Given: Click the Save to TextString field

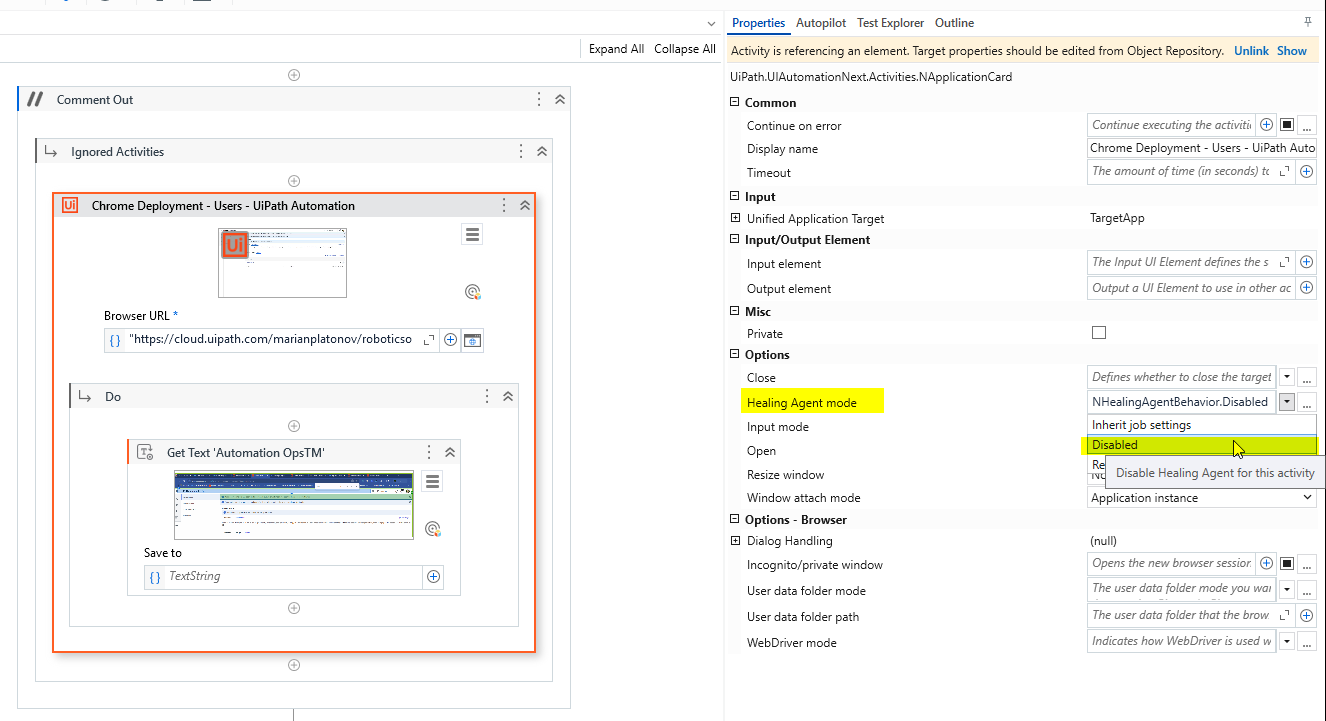Looking at the screenshot, I should point(284,577).
